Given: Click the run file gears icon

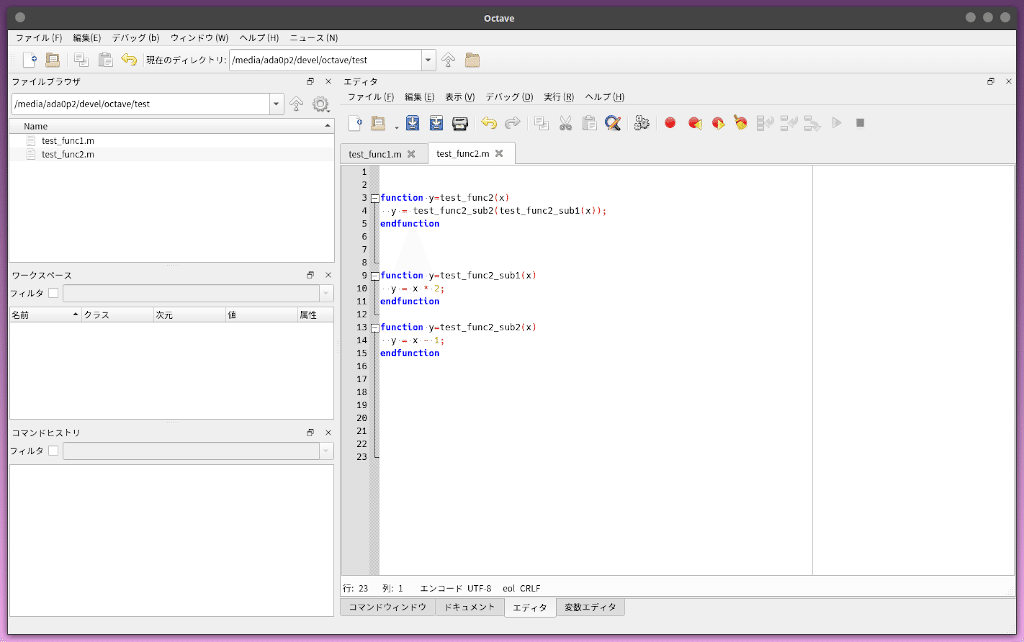Looking at the screenshot, I should 642,123.
